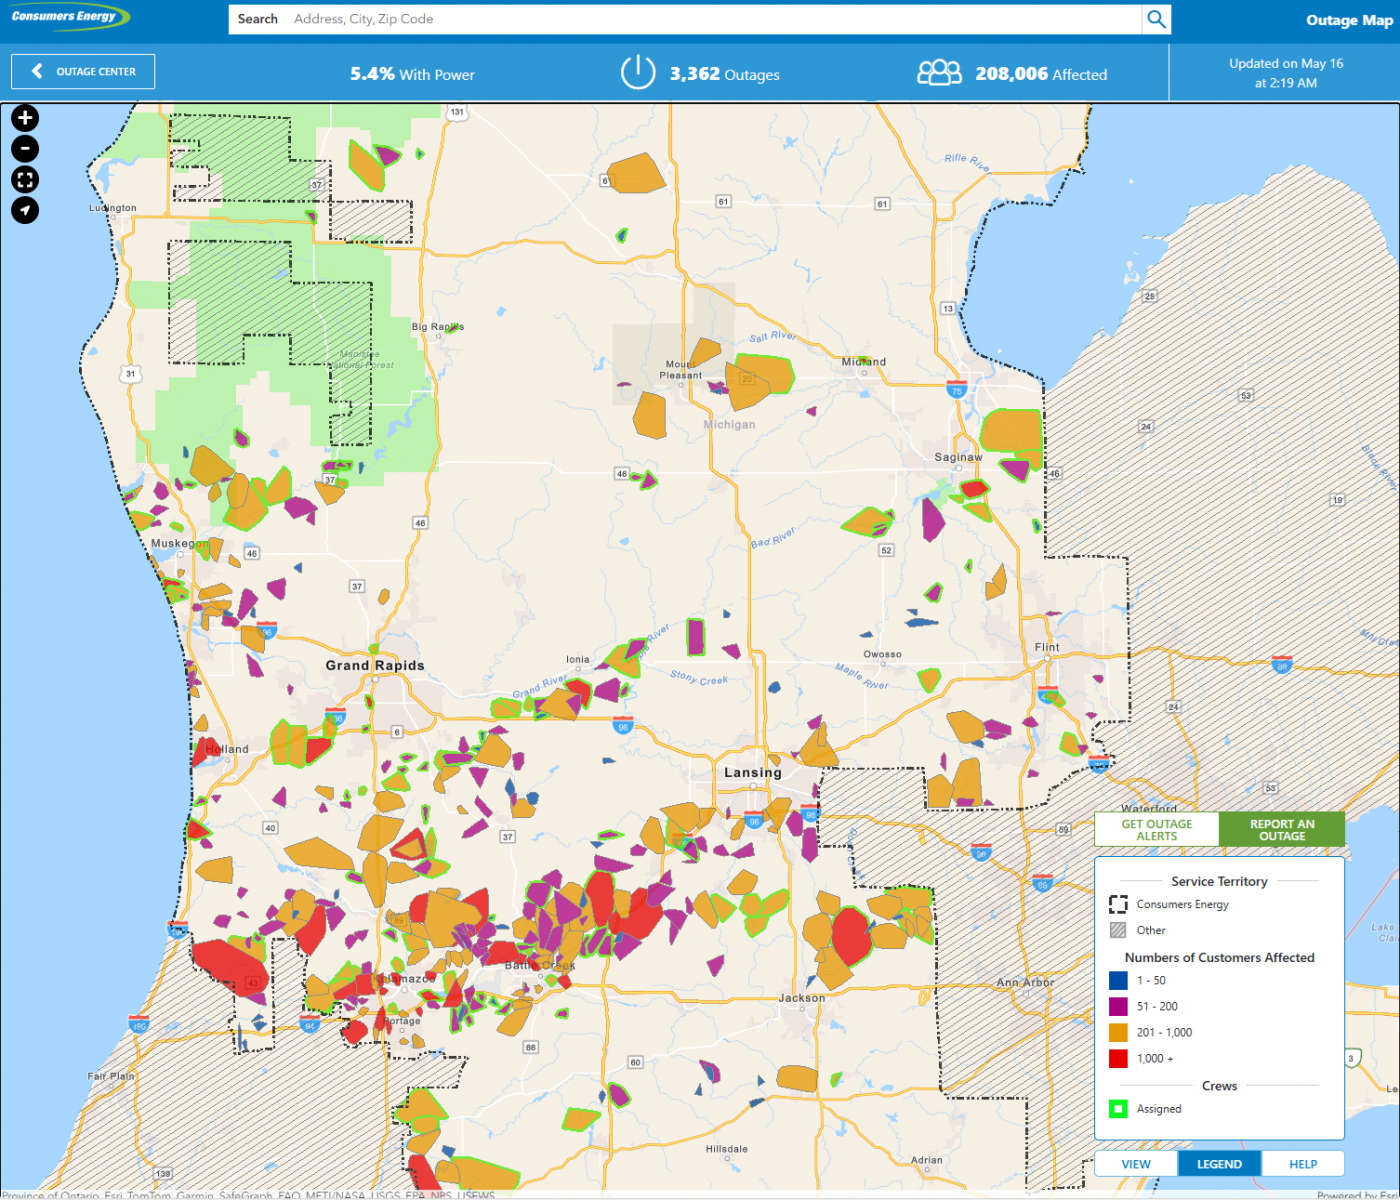Click the affected customers people icon
This screenshot has width=1400, height=1200.
coord(939,73)
